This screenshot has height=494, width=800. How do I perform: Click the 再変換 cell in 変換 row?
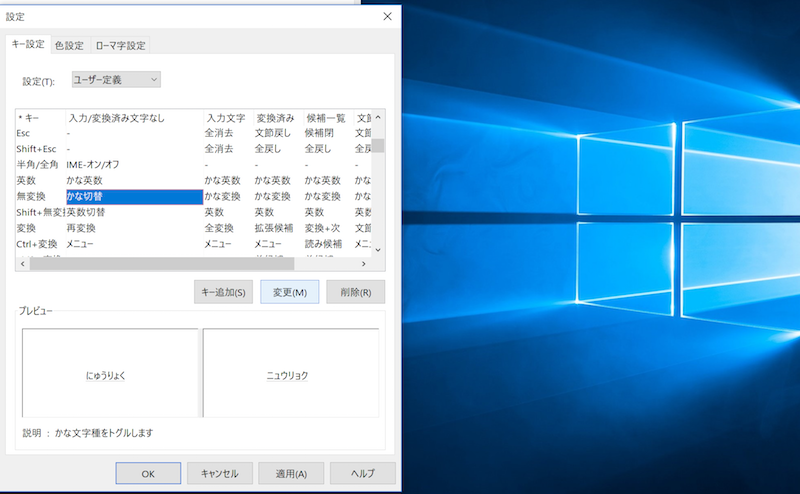pyautogui.click(x=81, y=228)
